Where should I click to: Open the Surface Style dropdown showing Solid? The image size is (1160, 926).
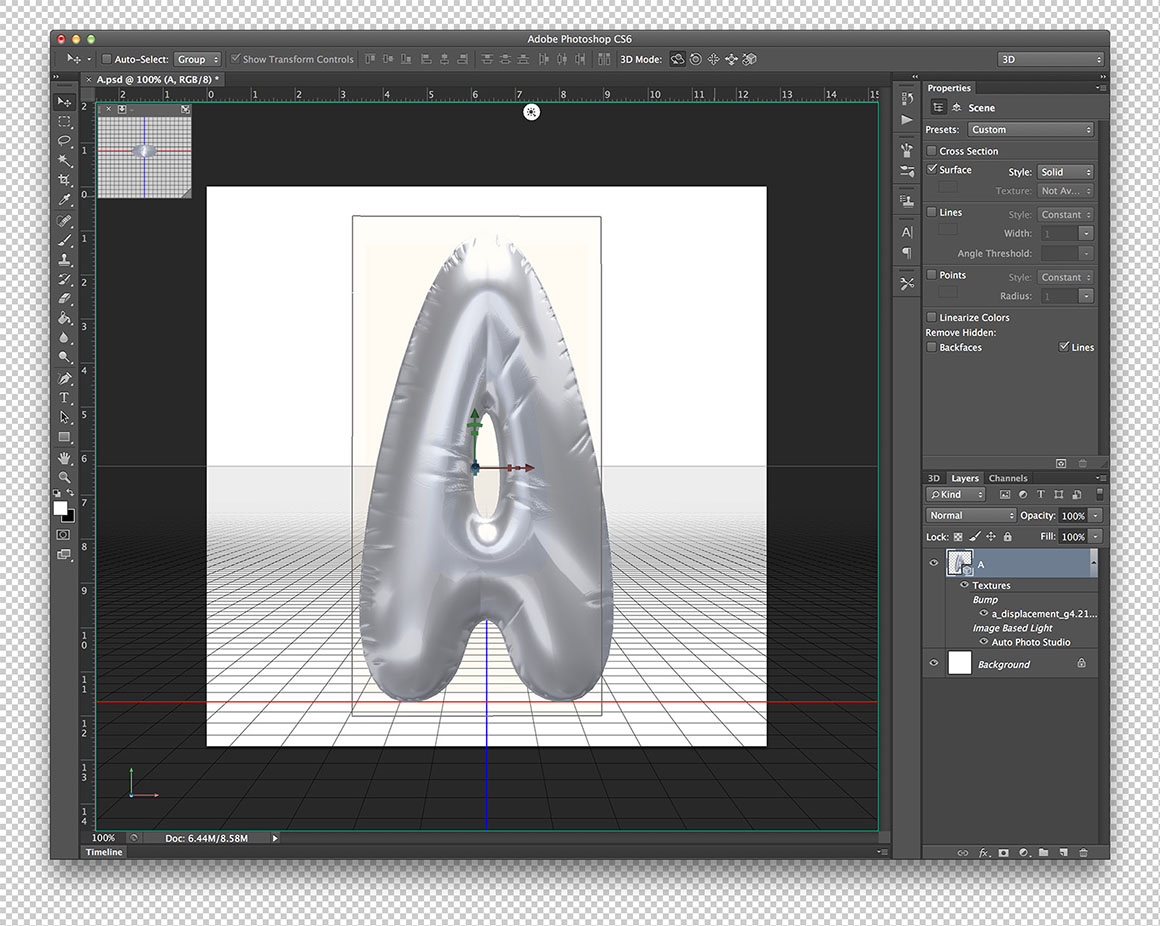coord(1064,172)
